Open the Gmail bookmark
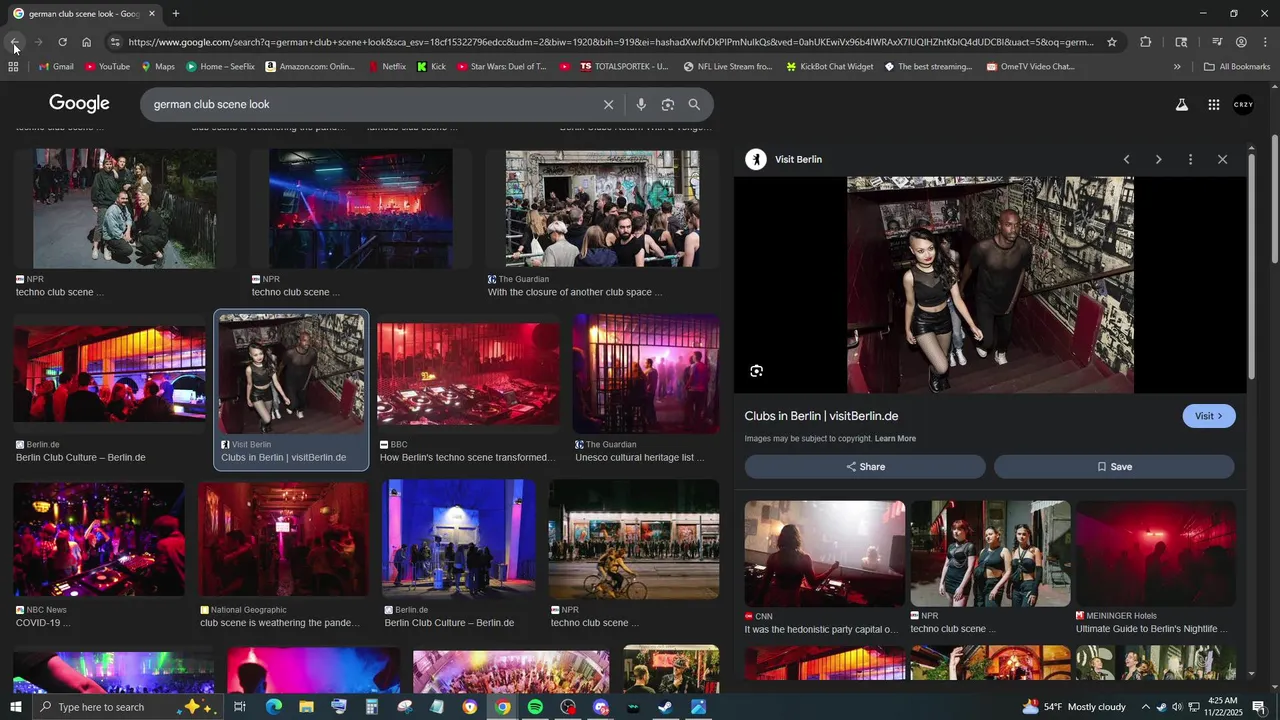1280x720 pixels. point(56,67)
